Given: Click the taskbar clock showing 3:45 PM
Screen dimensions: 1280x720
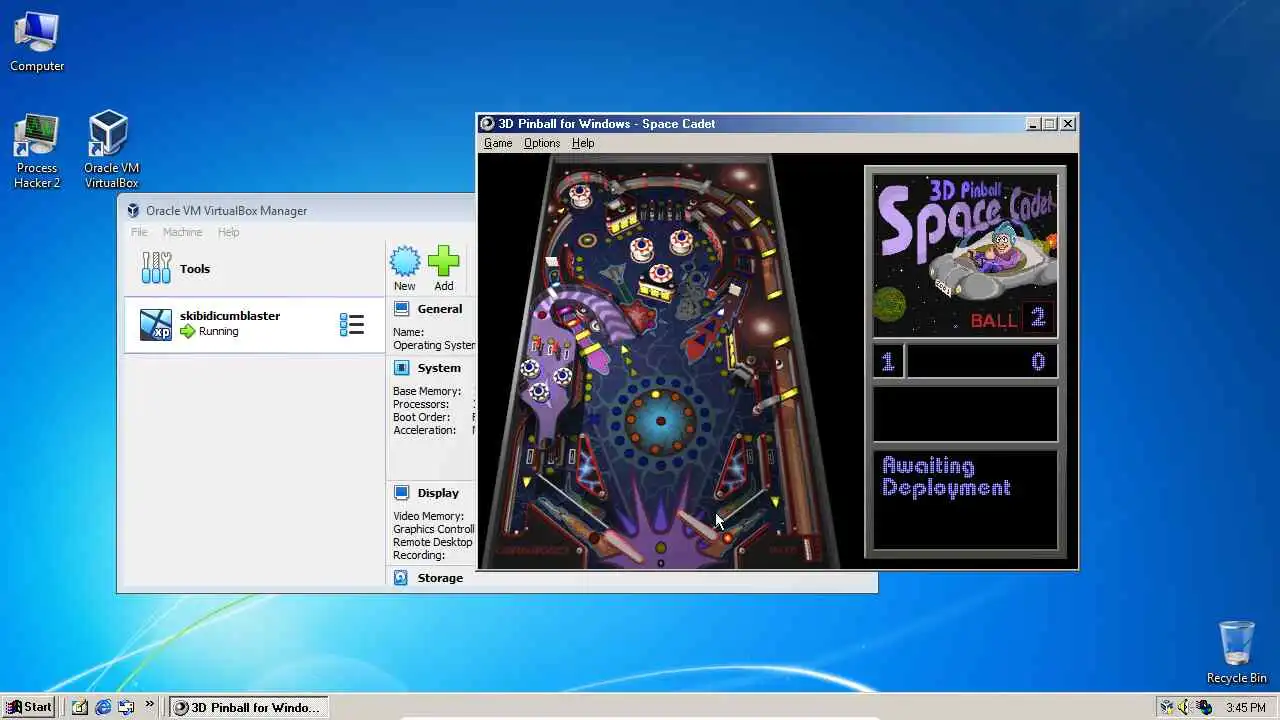Looking at the screenshot, I should [1246, 707].
